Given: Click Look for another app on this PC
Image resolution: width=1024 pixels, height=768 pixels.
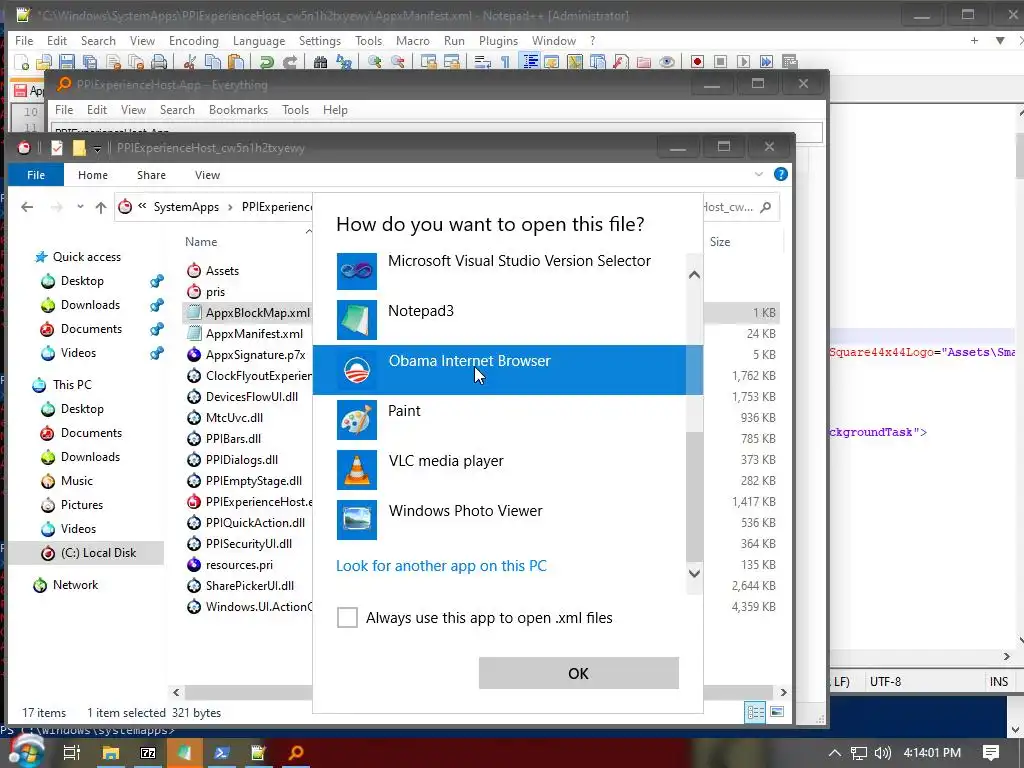Looking at the screenshot, I should pyautogui.click(x=441, y=566).
